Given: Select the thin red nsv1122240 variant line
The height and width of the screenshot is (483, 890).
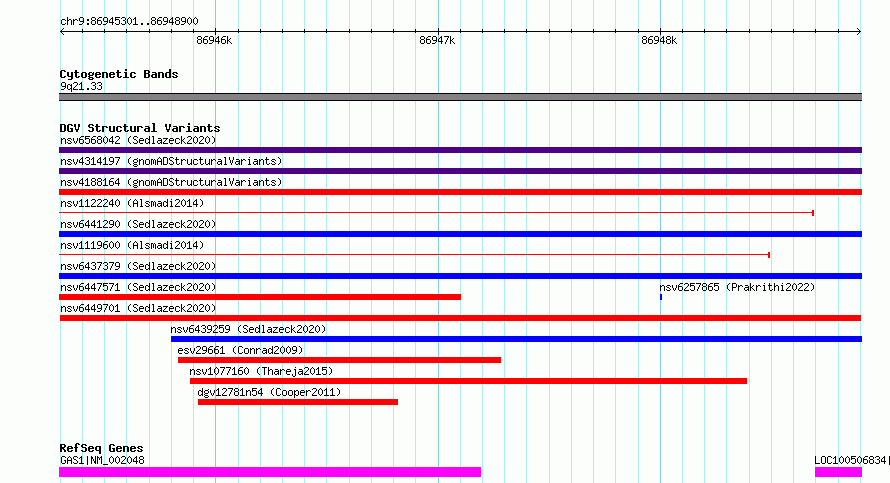Looking at the screenshot, I should click(x=436, y=213).
